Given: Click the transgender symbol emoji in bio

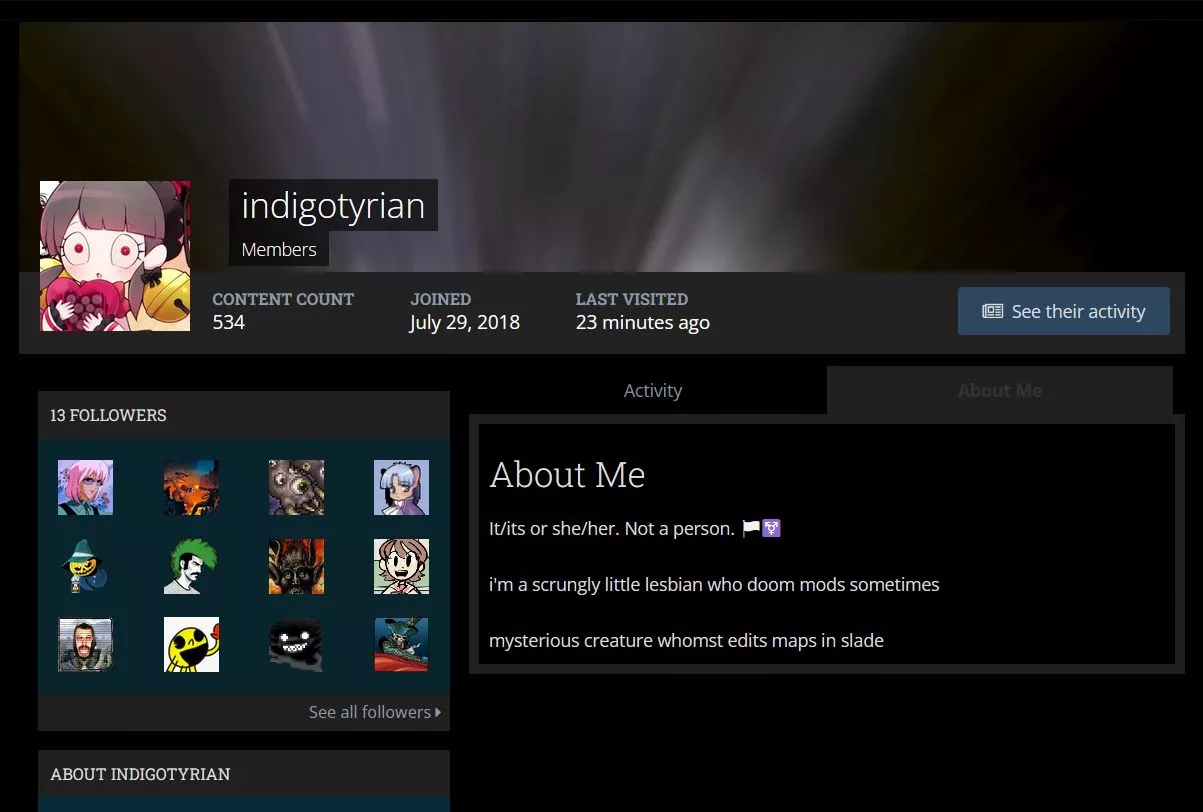Looking at the screenshot, I should click(x=771, y=527).
